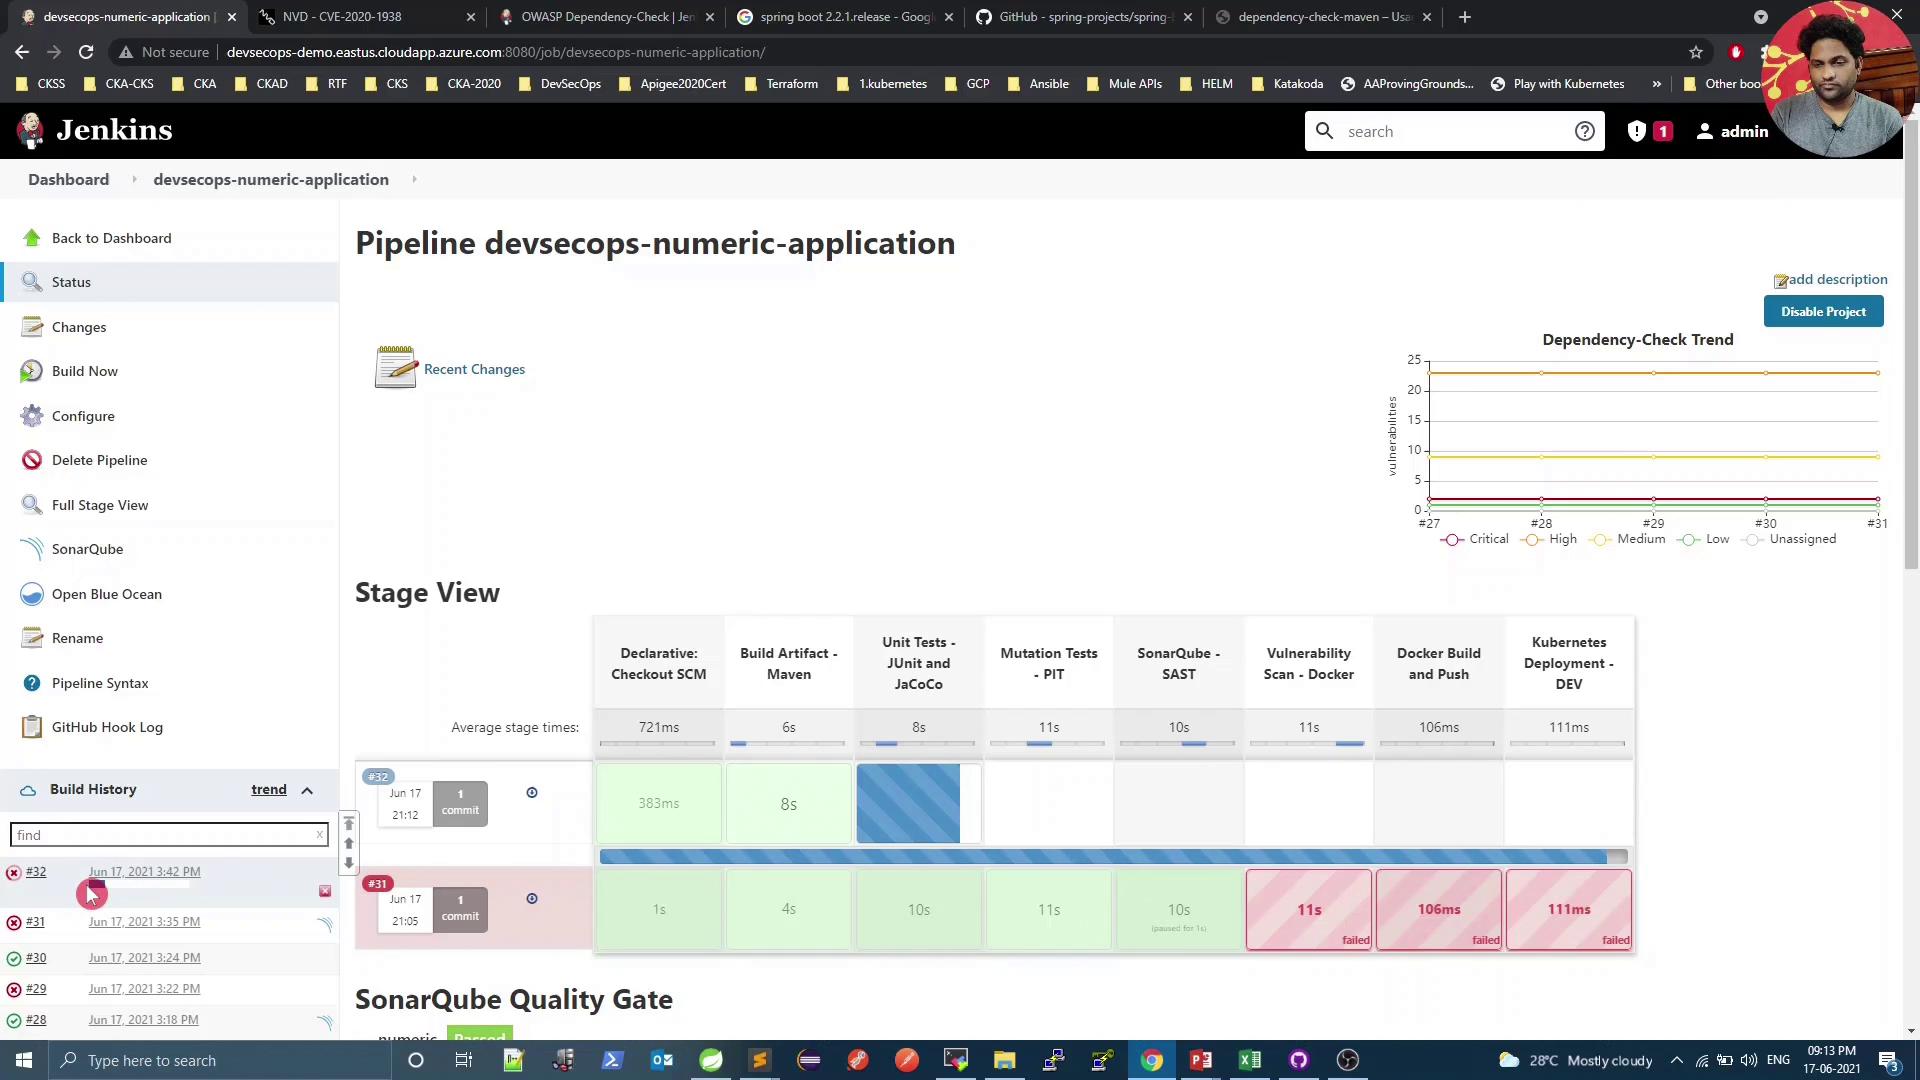Click the build history find field
The height and width of the screenshot is (1080, 1920).
click(160, 835)
